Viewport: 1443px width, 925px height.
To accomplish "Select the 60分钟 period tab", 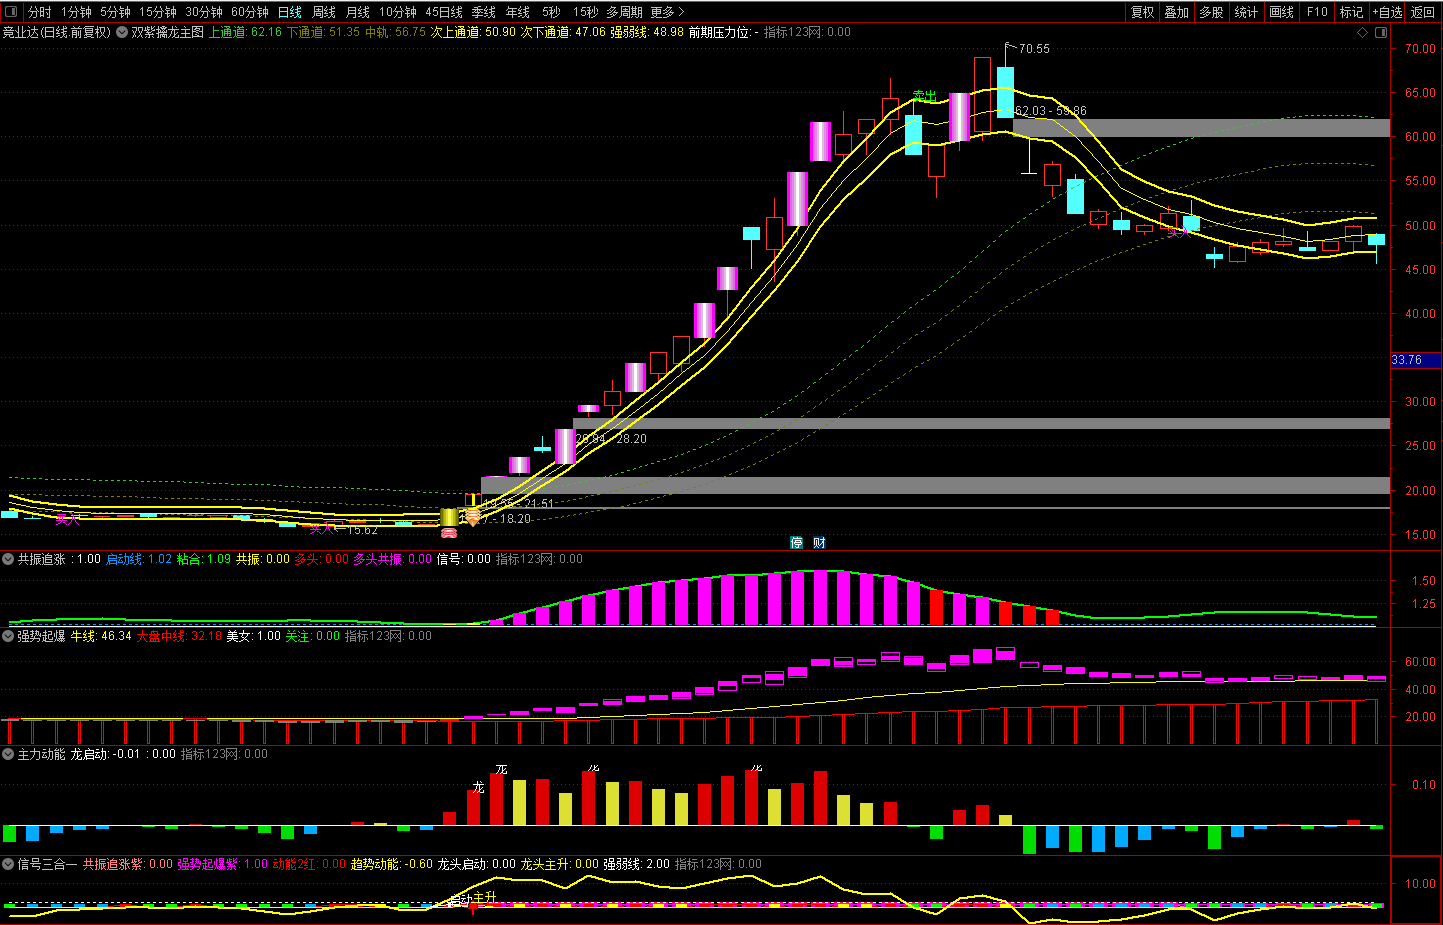I will pos(249,12).
